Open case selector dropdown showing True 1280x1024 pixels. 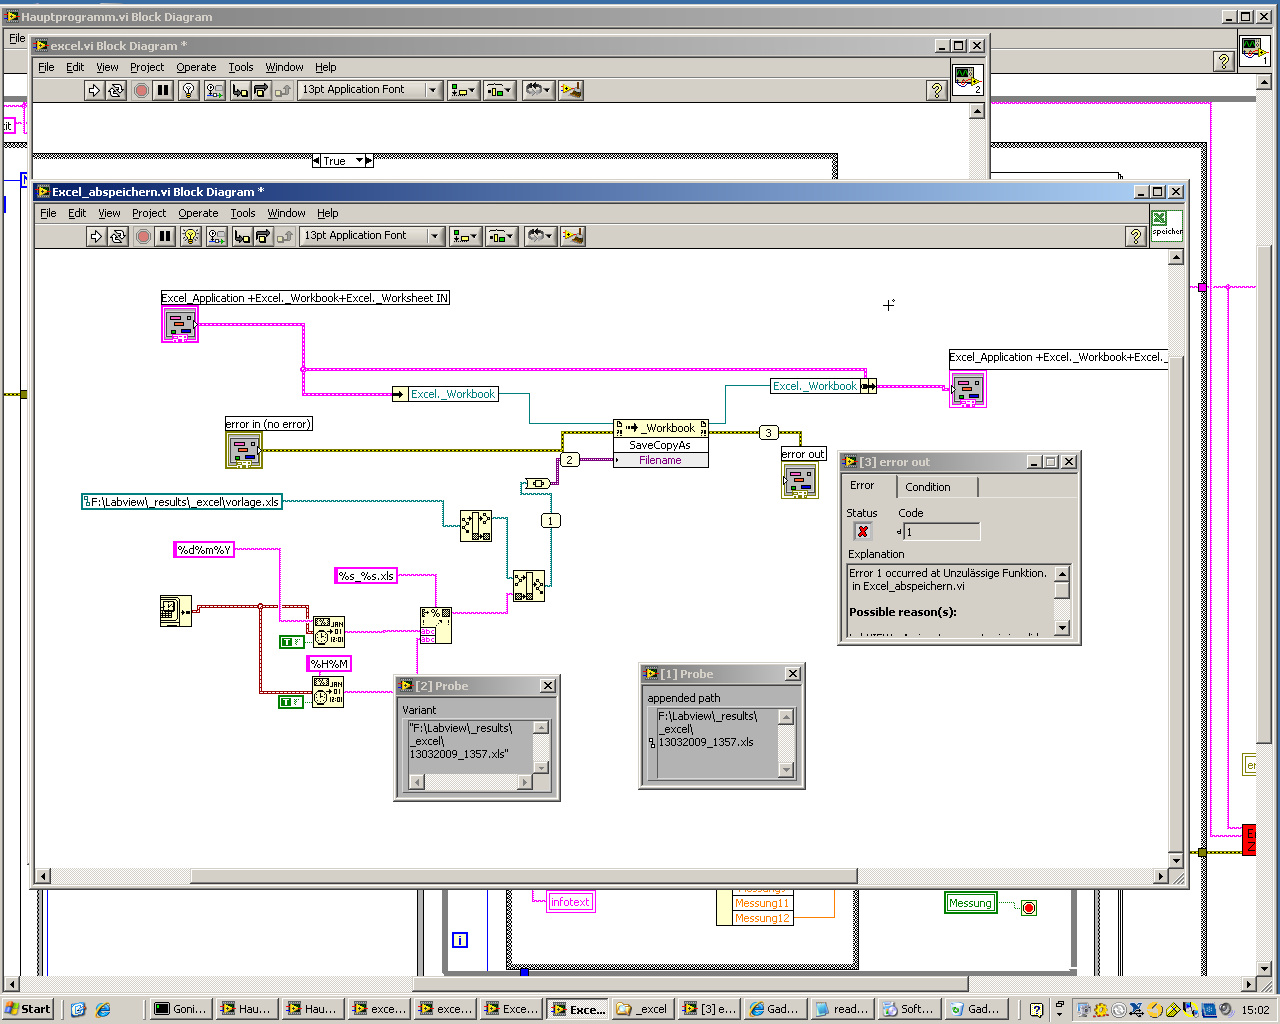(343, 160)
